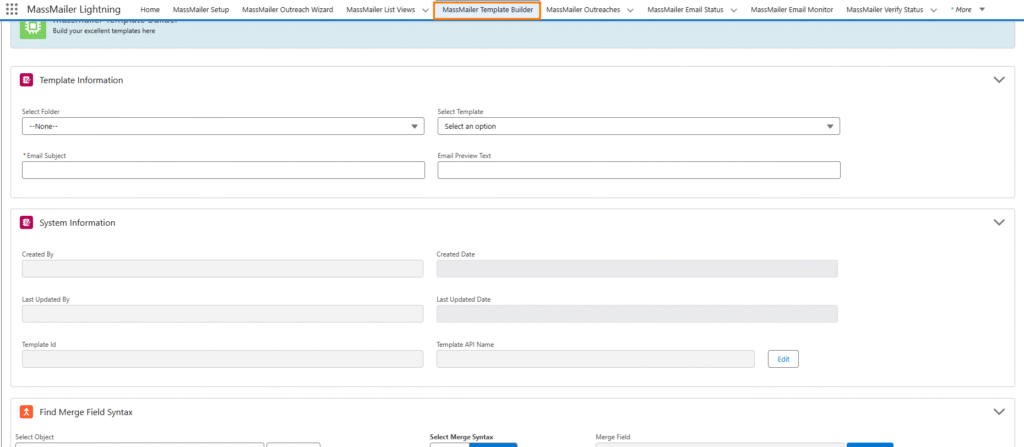The height and width of the screenshot is (447, 1024).
Task: Open the App Launcher grid icon
Action: pos(12,9)
